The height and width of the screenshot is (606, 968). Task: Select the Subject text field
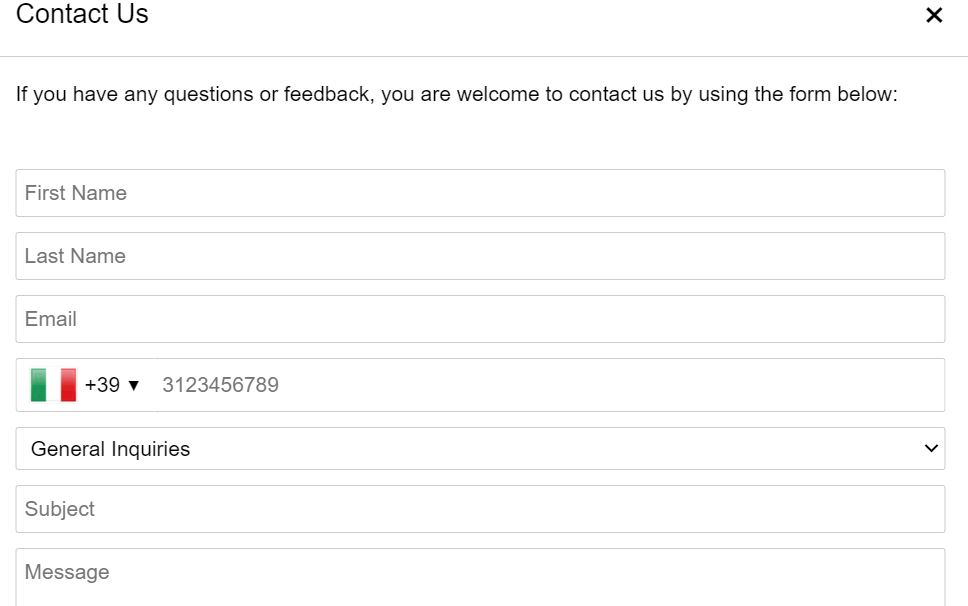click(480, 509)
